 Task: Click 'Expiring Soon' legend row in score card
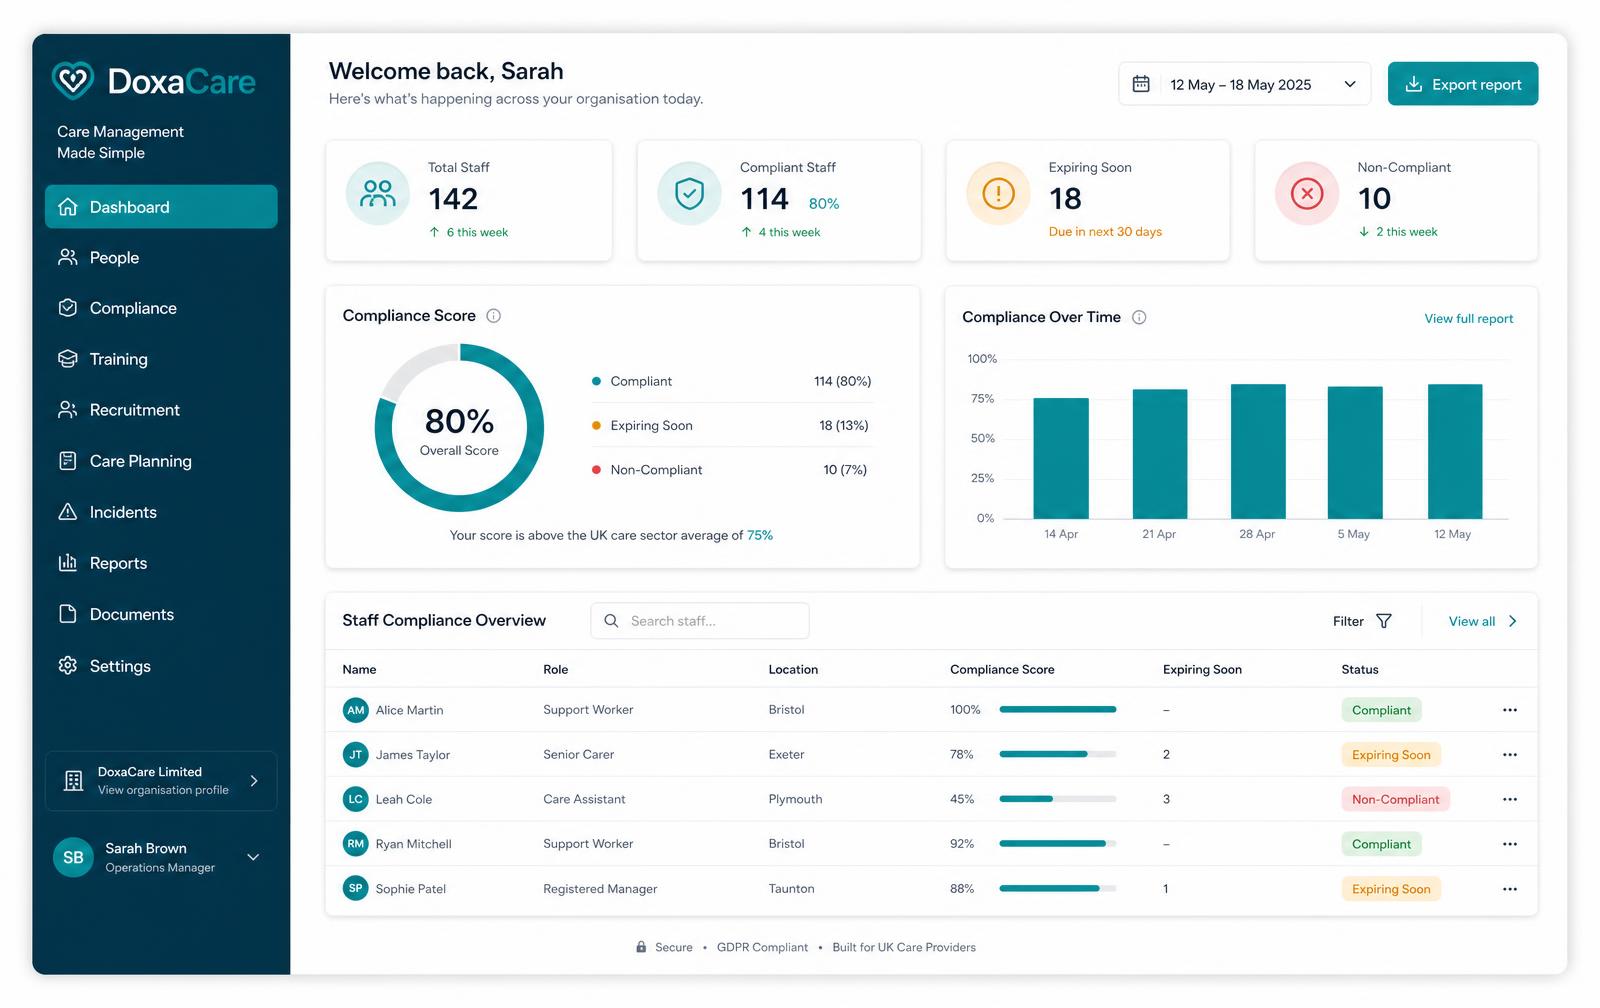click(732, 425)
